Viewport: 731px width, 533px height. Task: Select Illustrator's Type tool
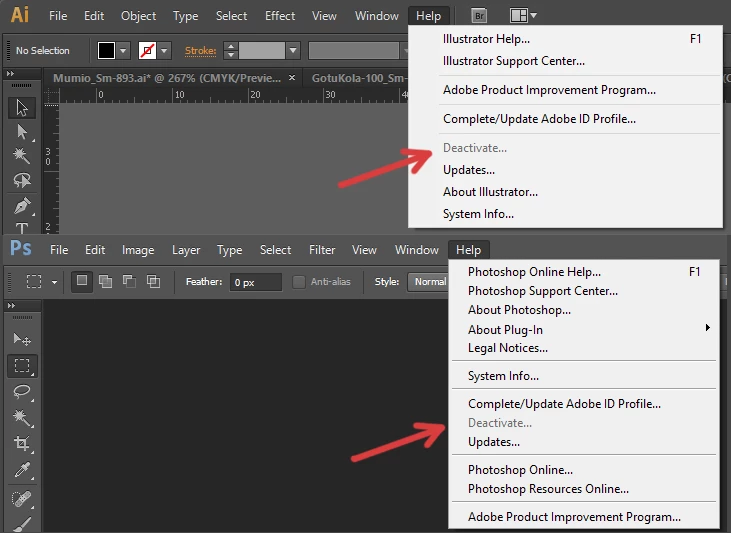tap(21, 228)
